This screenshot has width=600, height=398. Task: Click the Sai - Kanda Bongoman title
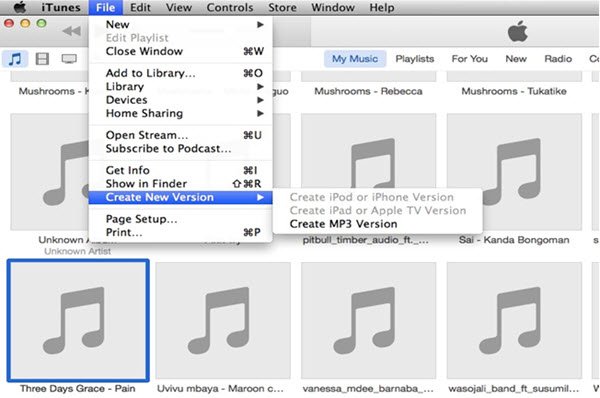pos(514,240)
